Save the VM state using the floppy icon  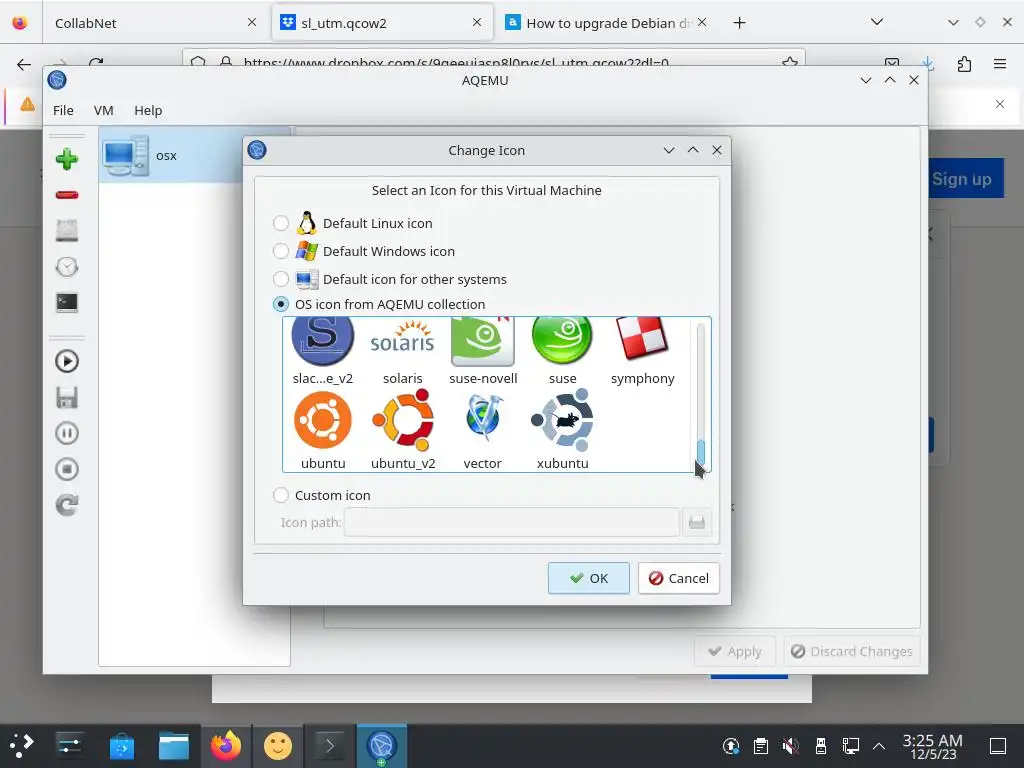(67, 397)
